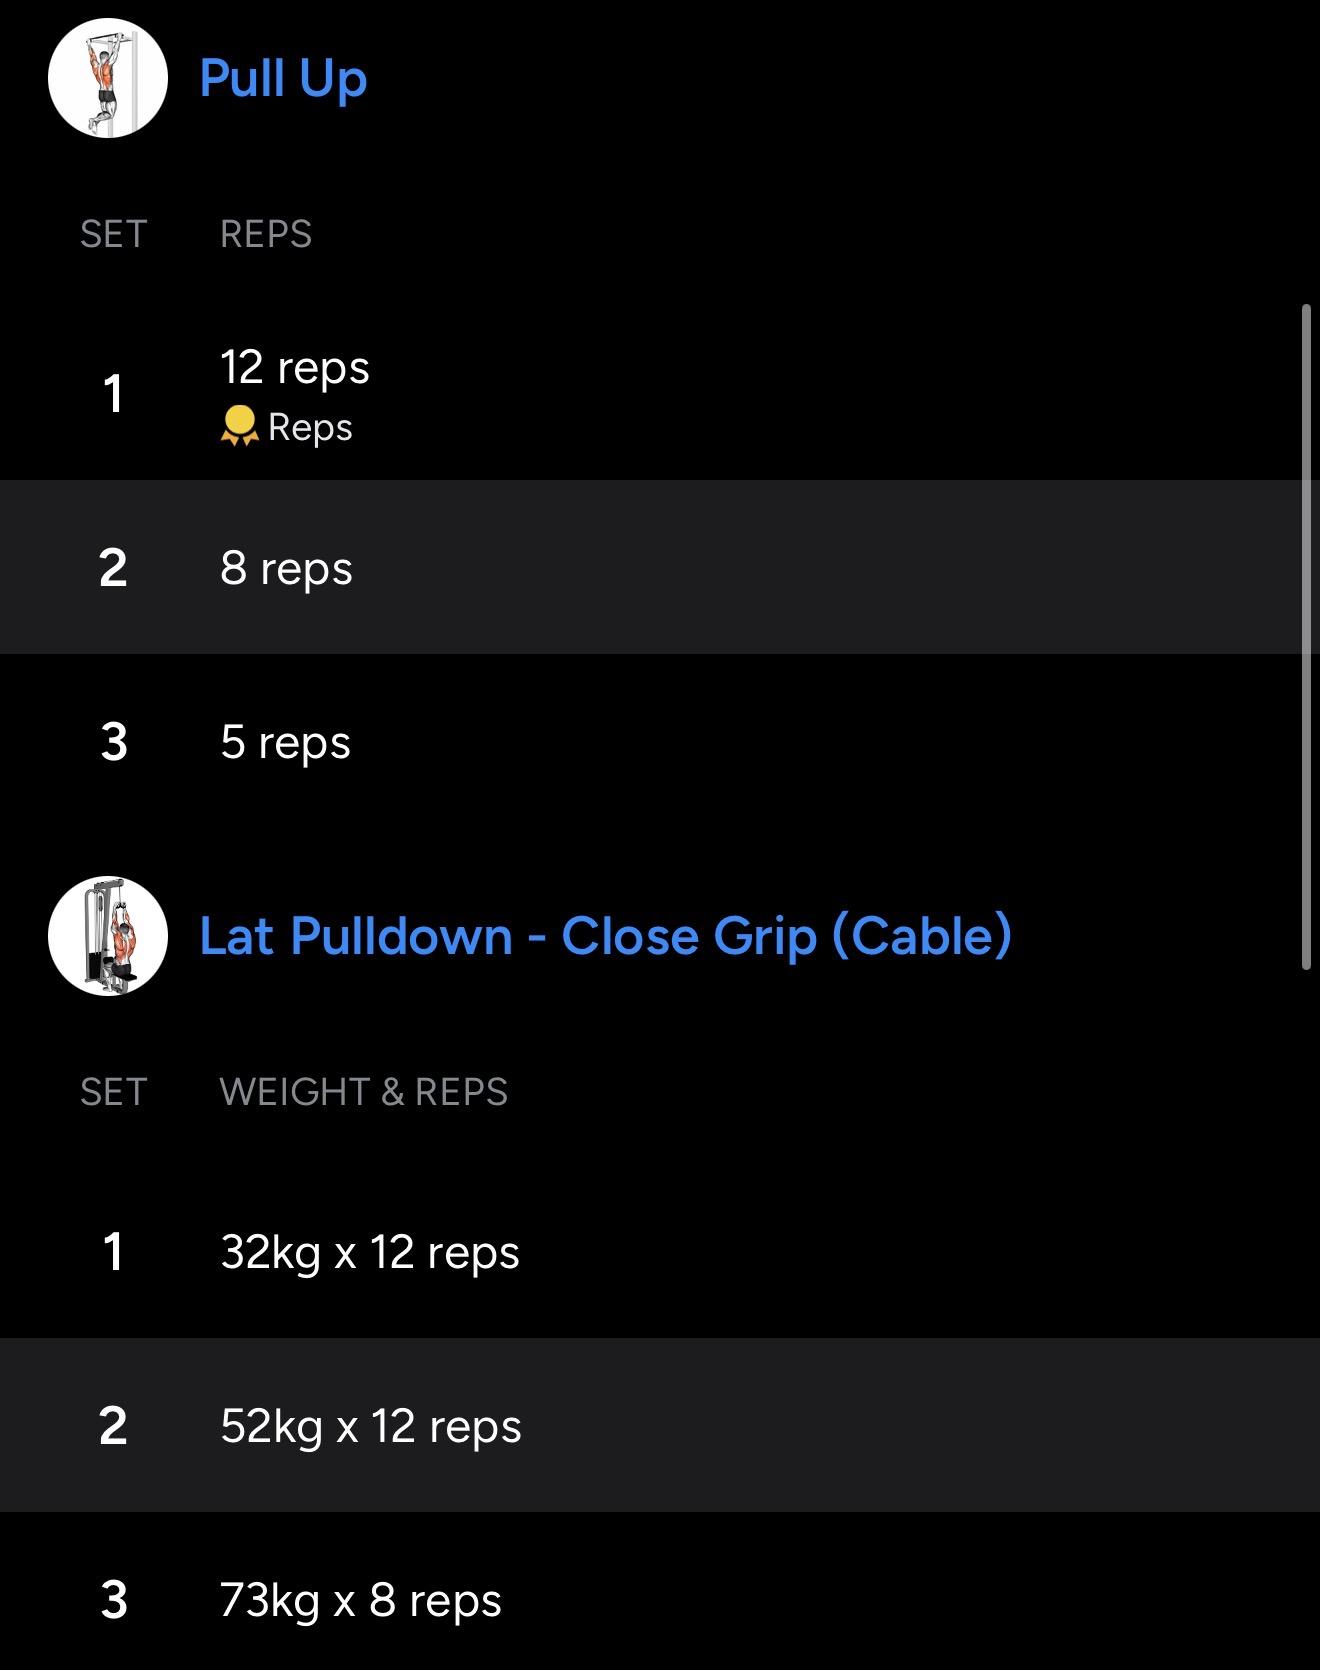Tap set number 1 under Lat Pulldown
This screenshot has width=1320, height=1670.
(x=113, y=1252)
